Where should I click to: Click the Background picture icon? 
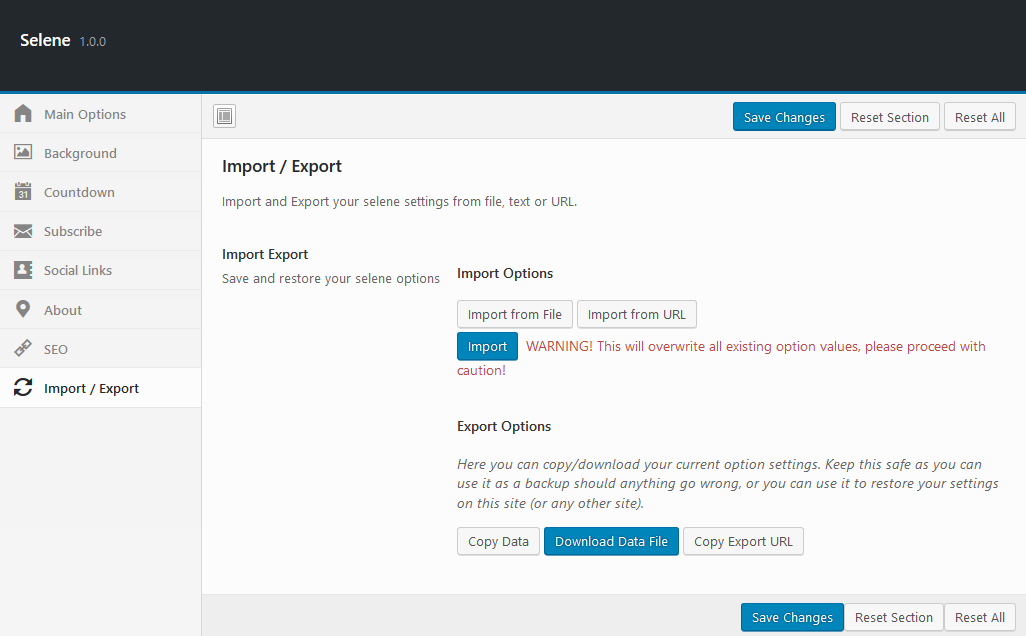[x=23, y=153]
